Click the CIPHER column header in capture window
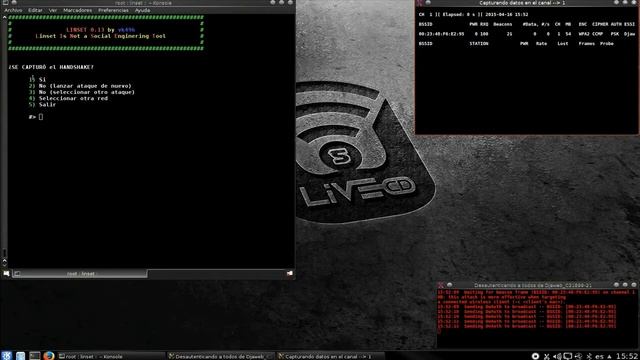Image resolution: width=640 pixels, height=360 pixels. (600, 24)
